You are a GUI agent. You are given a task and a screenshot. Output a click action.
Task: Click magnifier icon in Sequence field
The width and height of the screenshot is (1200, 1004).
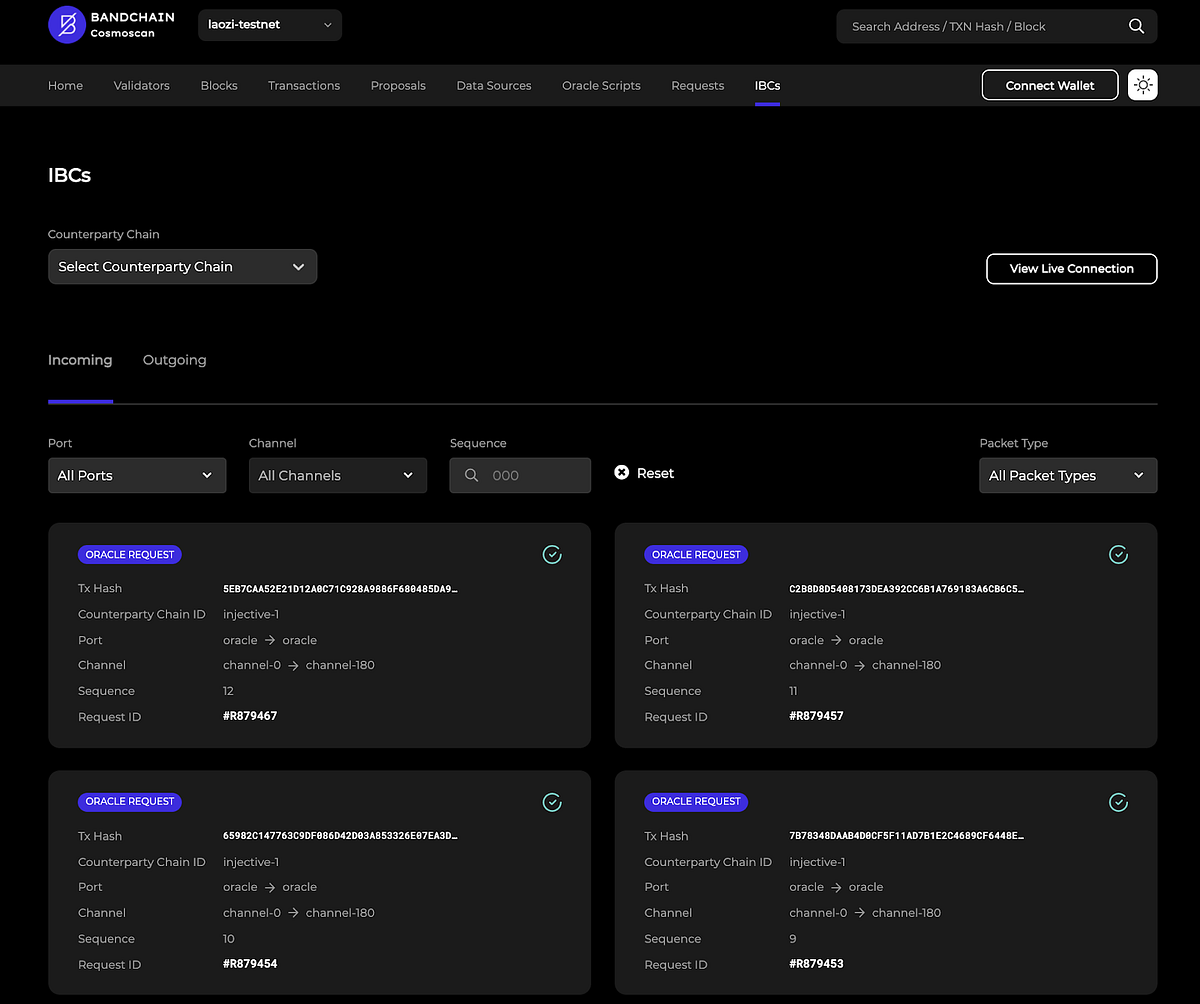(x=471, y=475)
